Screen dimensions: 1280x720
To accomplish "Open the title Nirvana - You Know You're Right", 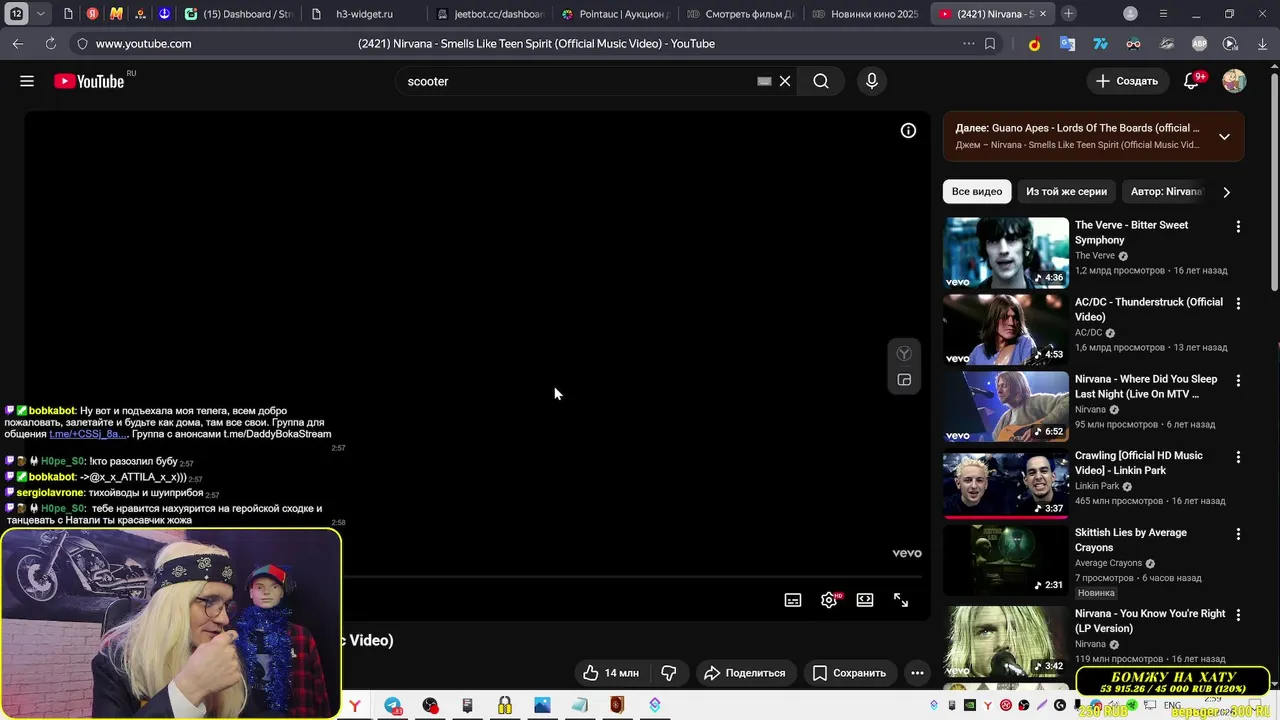I will [x=1150, y=621].
